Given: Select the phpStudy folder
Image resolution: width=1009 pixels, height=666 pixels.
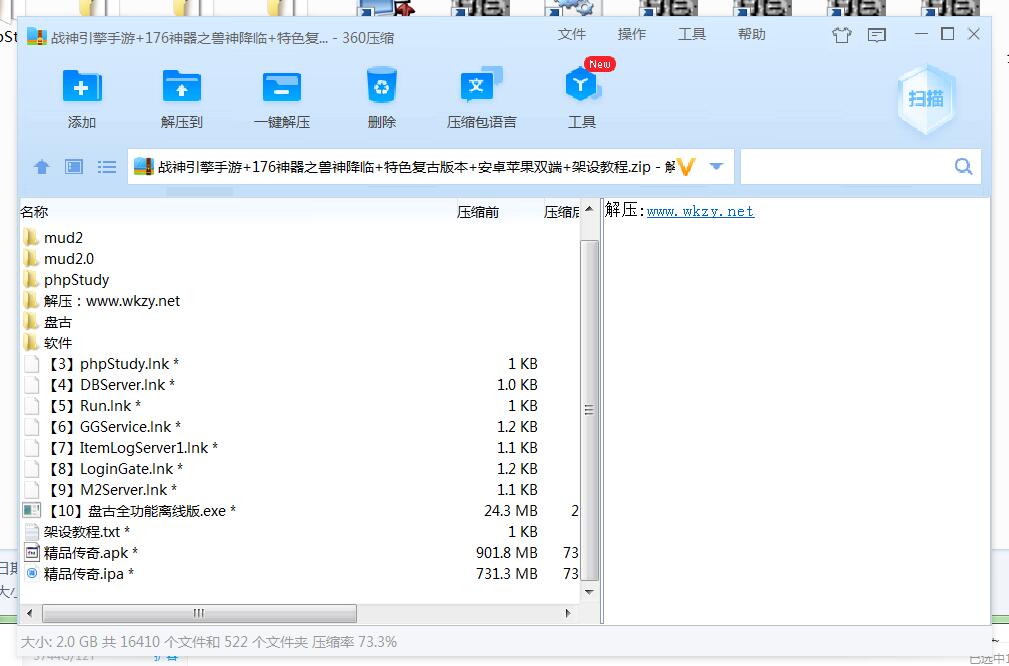Looking at the screenshot, I should point(76,280).
